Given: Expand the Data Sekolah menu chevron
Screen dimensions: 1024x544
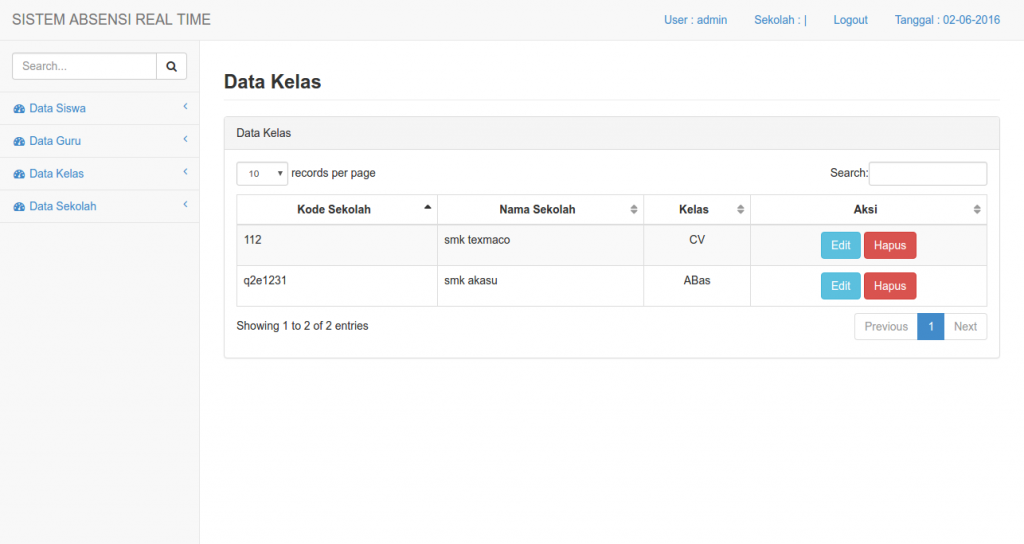Looking at the screenshot, I should click(185, 205).
